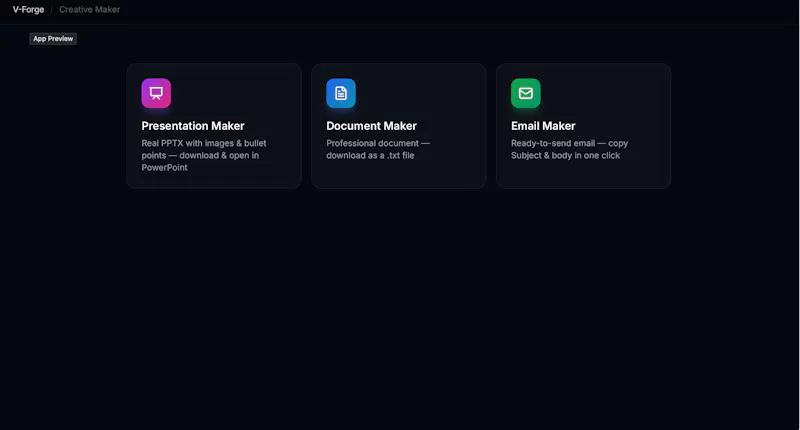
Task: Click the "Professional document" description text
Action: pos(378,149)
